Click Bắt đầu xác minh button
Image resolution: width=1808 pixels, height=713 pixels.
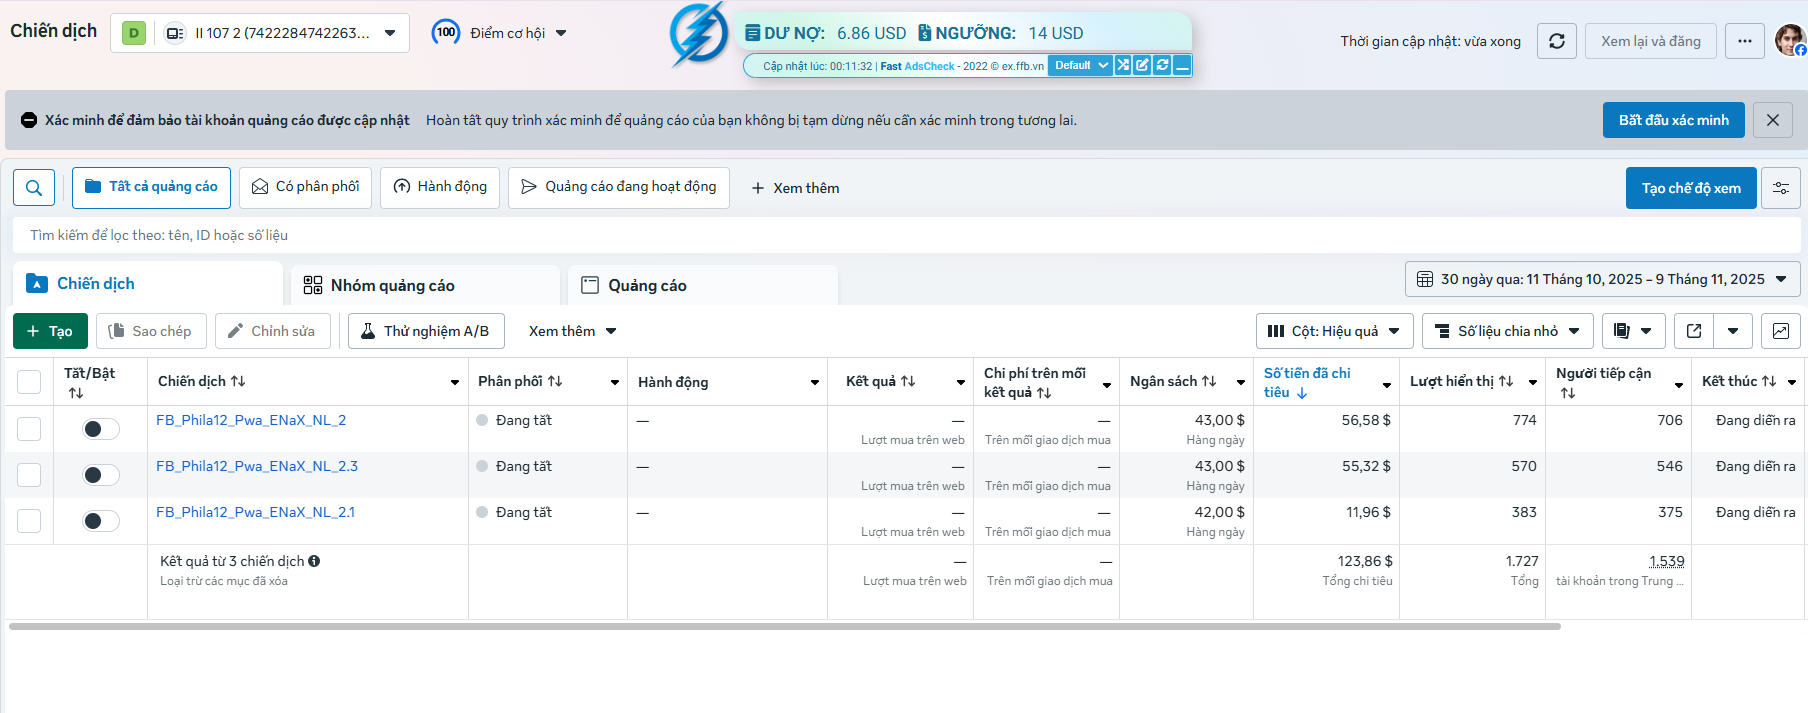(x=1674, y=120)
